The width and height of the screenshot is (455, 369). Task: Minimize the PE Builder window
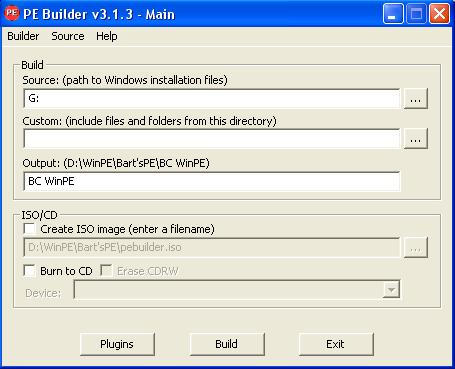tap(393, 14)
